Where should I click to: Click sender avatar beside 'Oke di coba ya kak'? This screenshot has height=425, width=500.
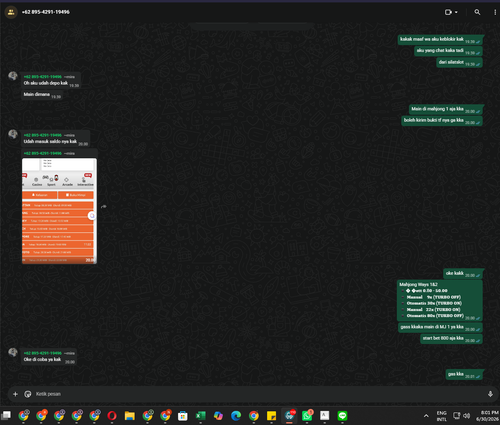(13, 352)
